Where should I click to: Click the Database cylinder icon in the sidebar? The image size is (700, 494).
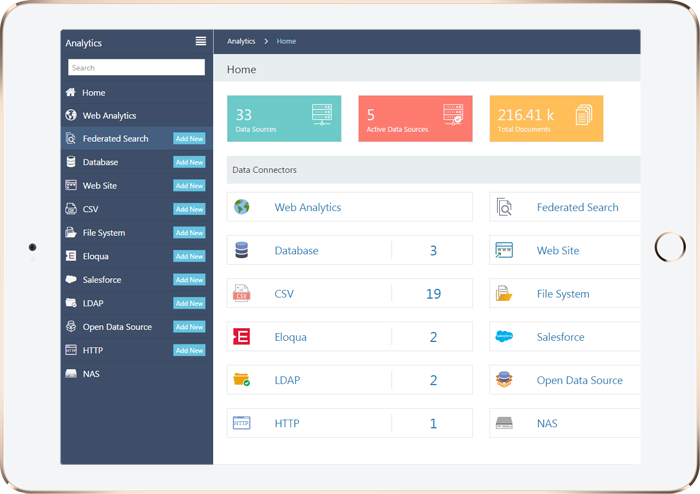point(71,162)
